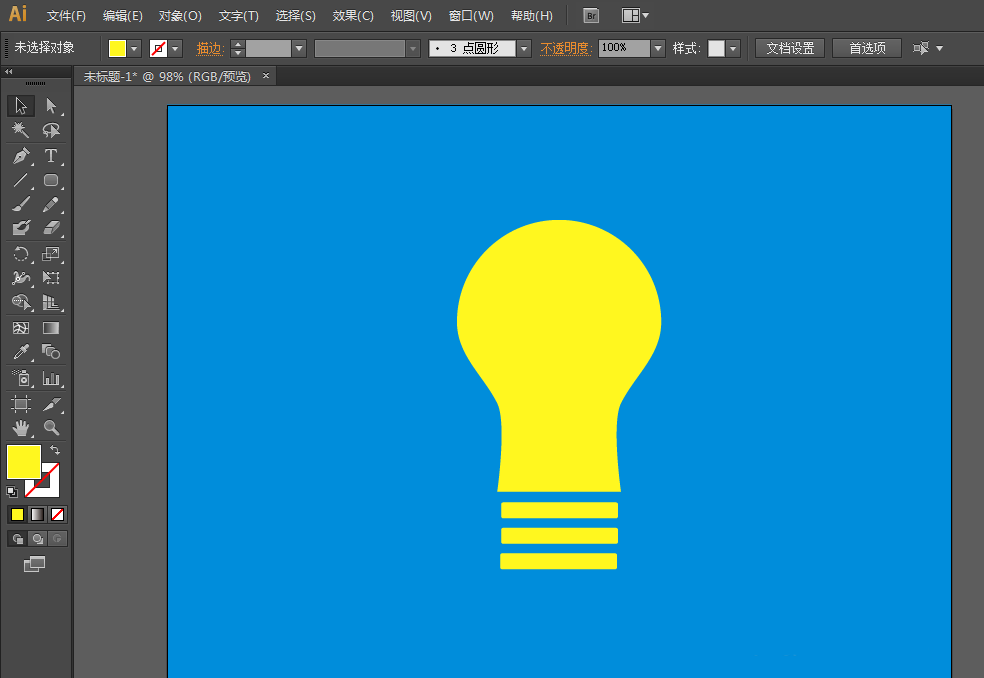Pick the Hand tool
Screen dimensions: 984x678
pyautogui.click(x=21, y=428)
